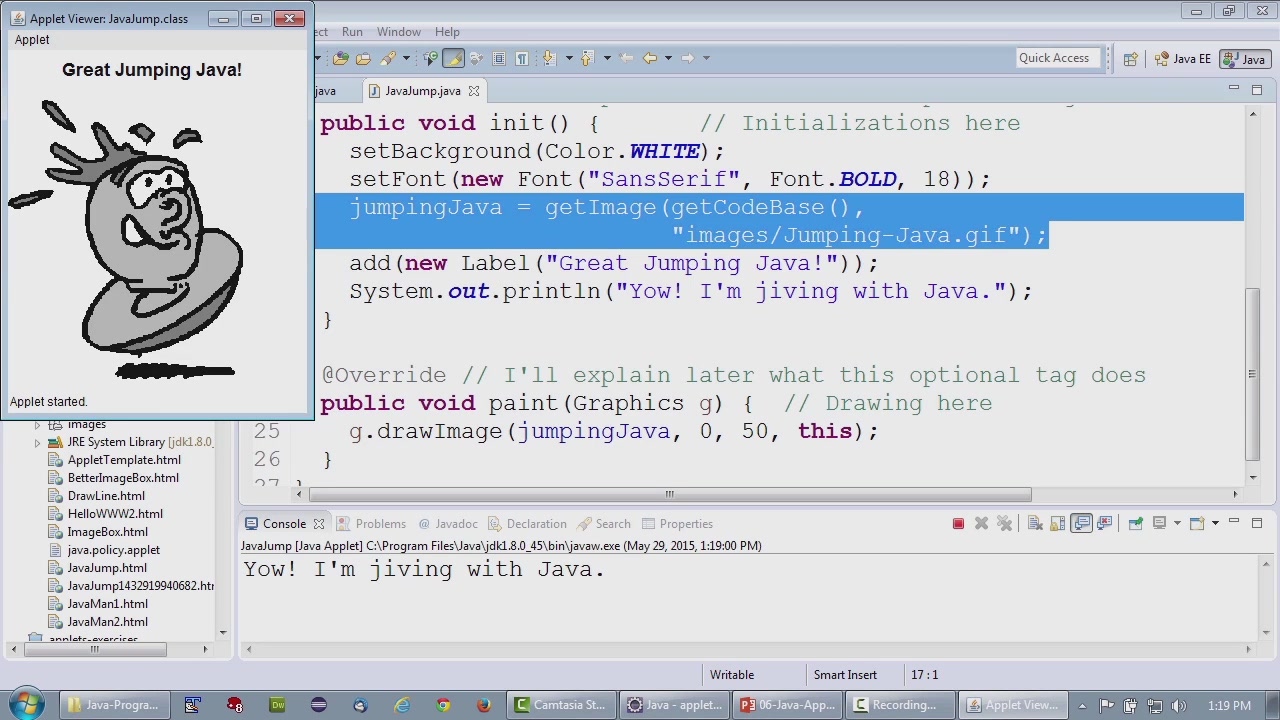This screenshot has width=1280, height=720.
Task: Maximize the editor area
Action: [1257, 89]
